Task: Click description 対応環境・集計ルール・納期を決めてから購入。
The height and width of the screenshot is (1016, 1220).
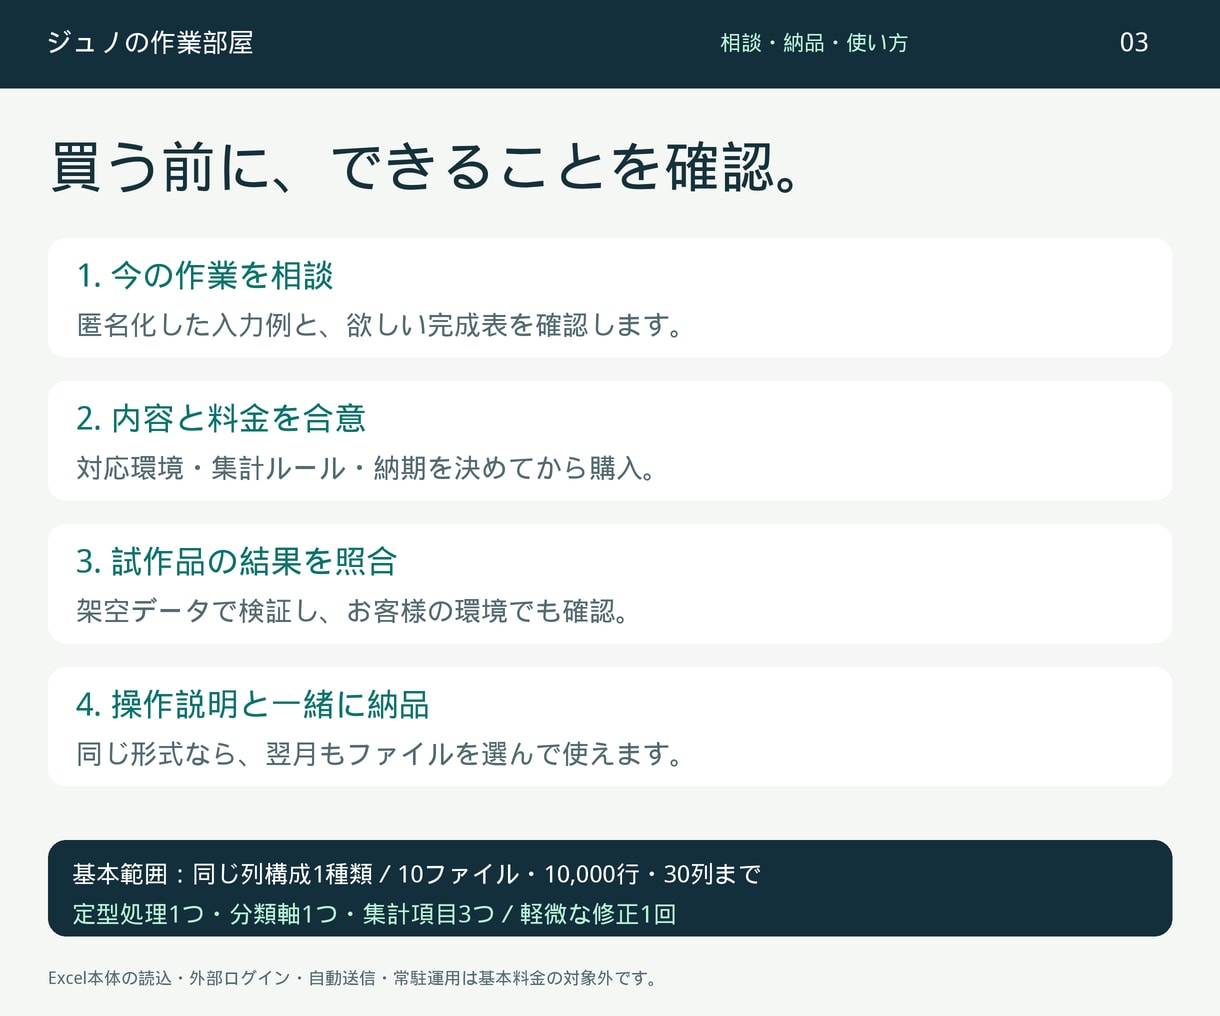Action: pos(366,468)
